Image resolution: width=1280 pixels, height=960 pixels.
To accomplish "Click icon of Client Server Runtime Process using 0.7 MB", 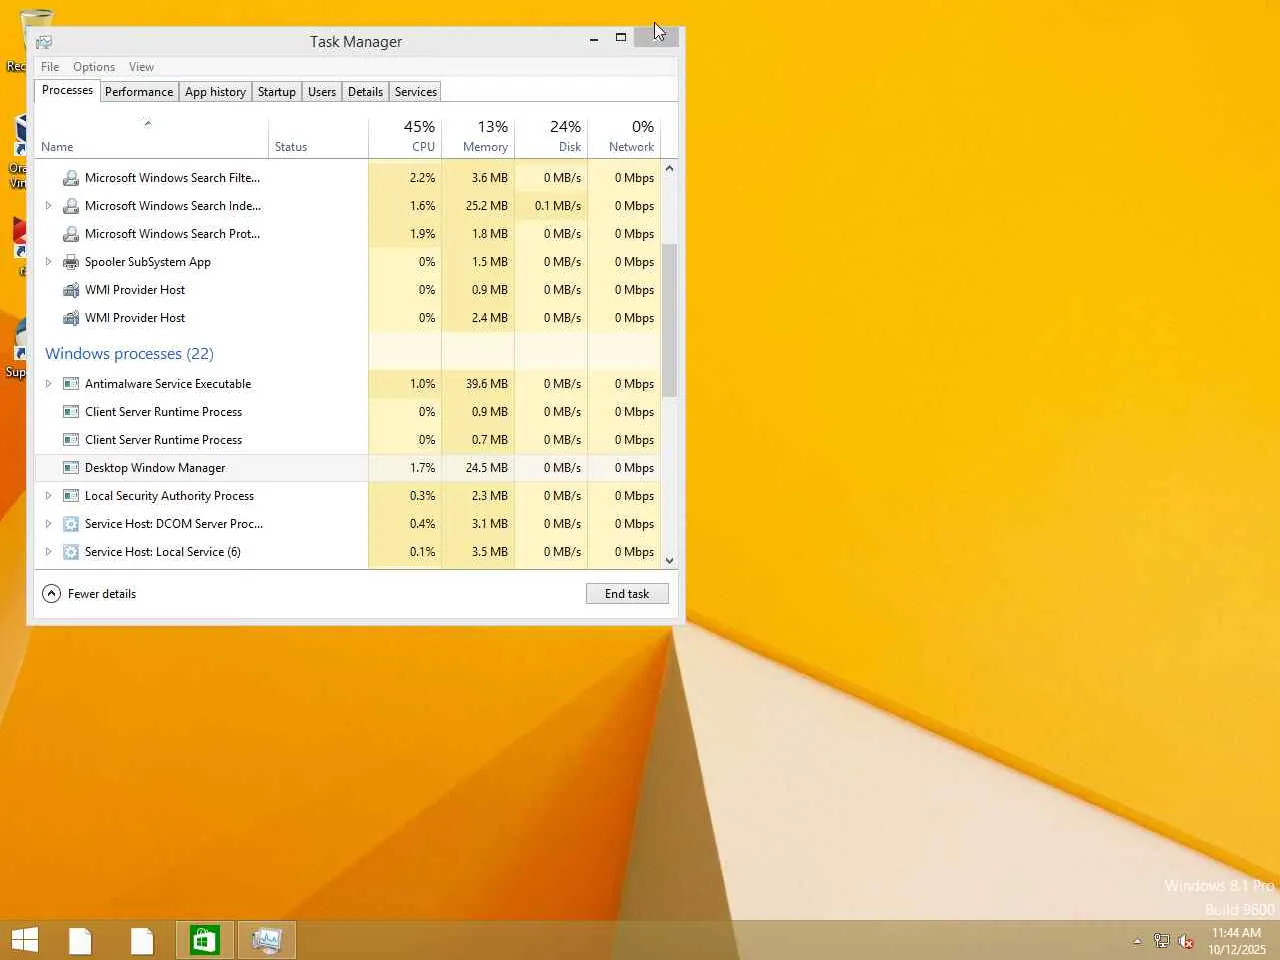I will coord(71,440).
